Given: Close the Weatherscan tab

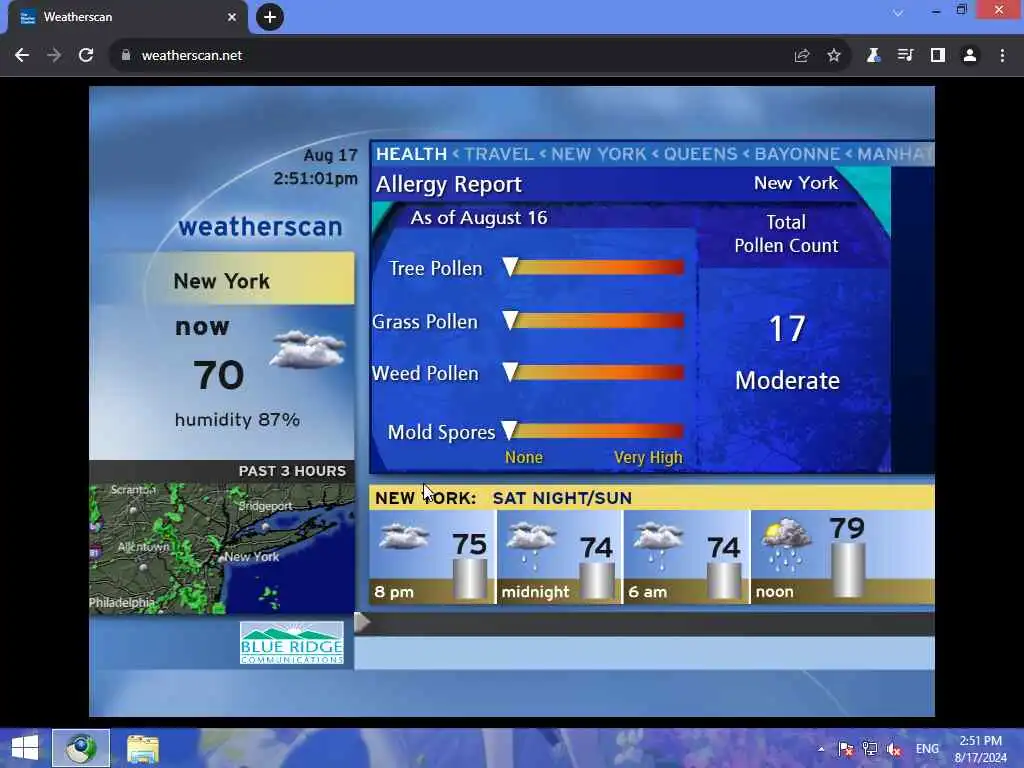Looking at the screenshot, I should point(232,17).
